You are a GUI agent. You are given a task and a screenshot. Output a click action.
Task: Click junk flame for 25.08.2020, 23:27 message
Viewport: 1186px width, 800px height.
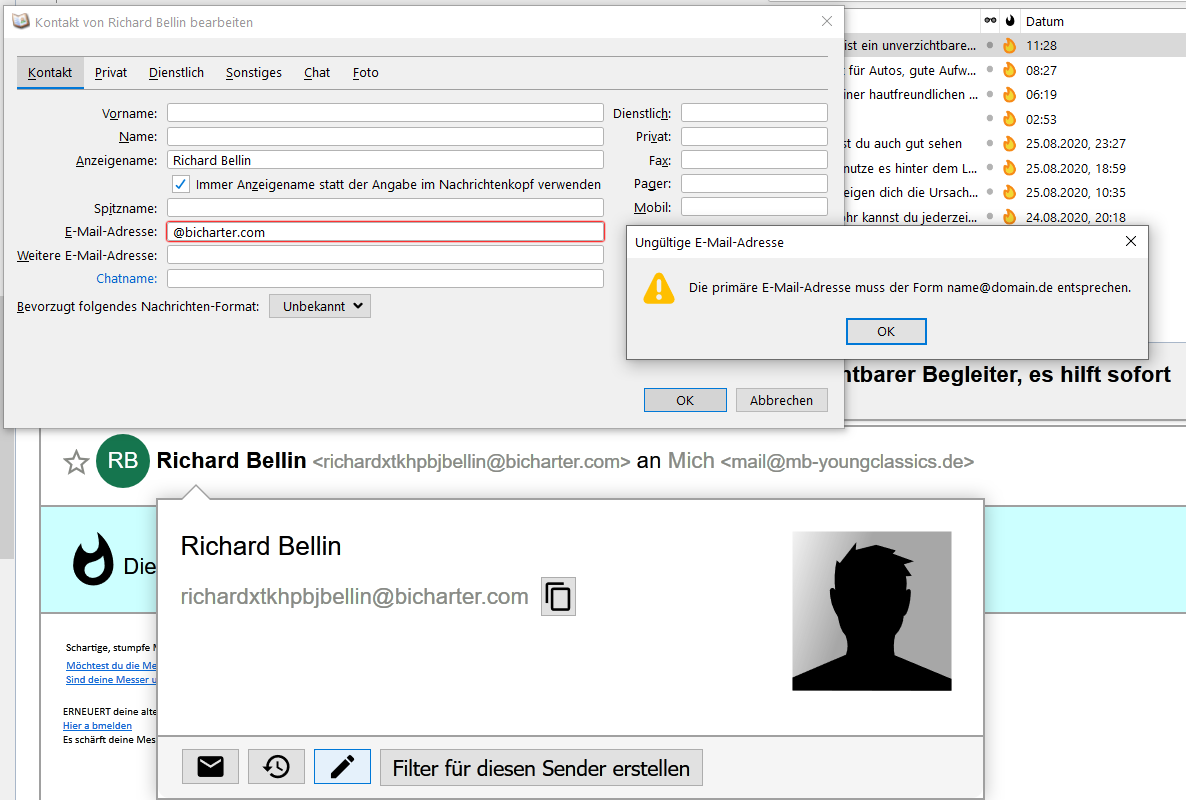tap(1009, 144)
